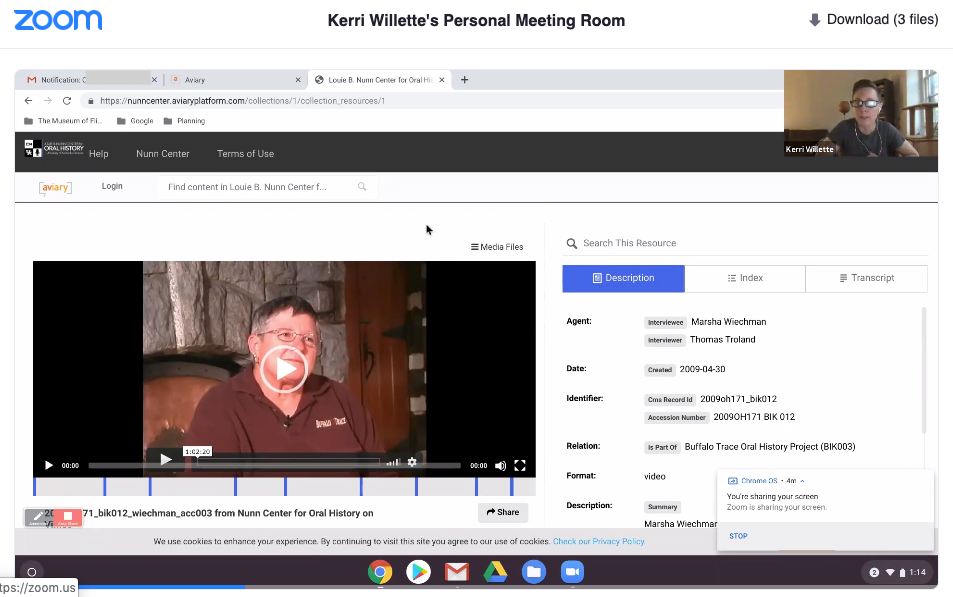Switch to the Gmail Notification browser tab
The height and width of the screenshot is (597, 953).
(x=89, y=80)
